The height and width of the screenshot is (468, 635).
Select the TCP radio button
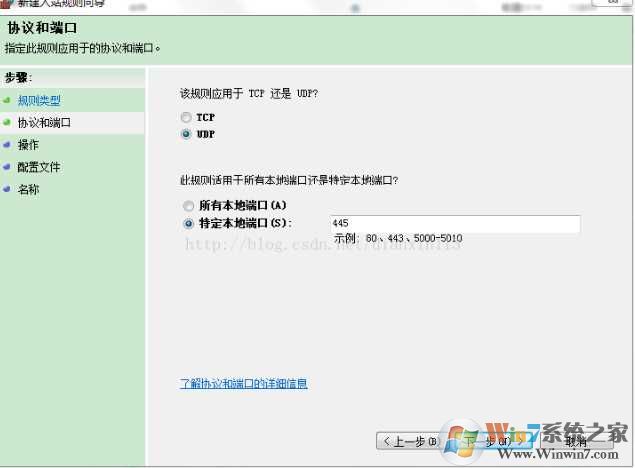point(186,117)
